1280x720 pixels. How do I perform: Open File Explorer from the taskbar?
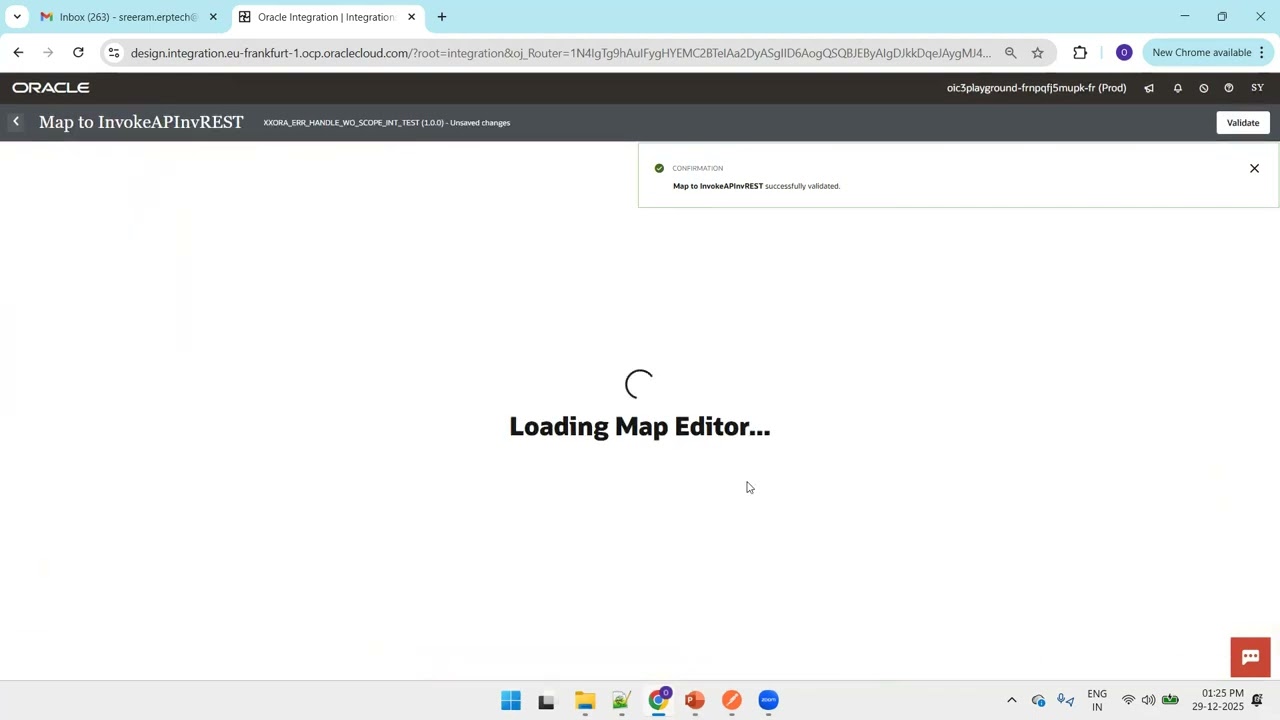click(x=585, y=700)
